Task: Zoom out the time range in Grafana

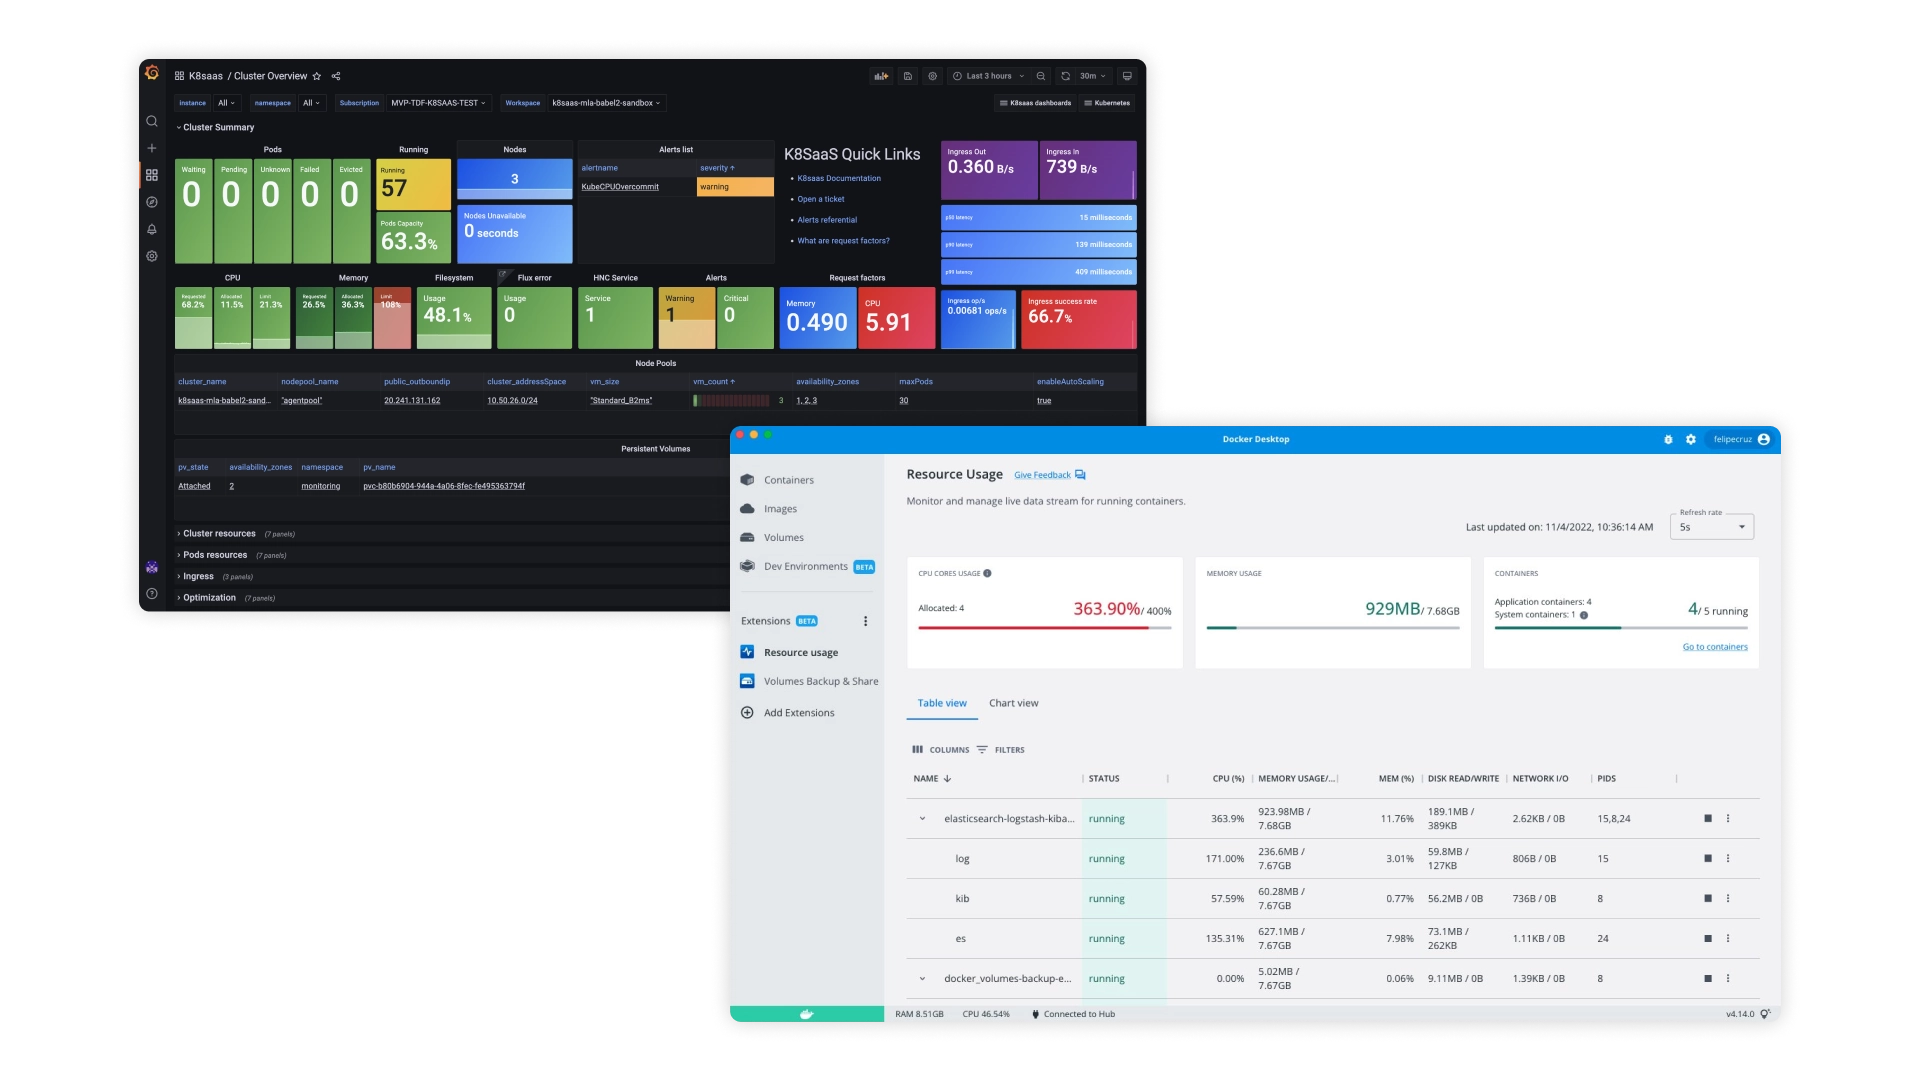Action: [x=1041, y=76]
